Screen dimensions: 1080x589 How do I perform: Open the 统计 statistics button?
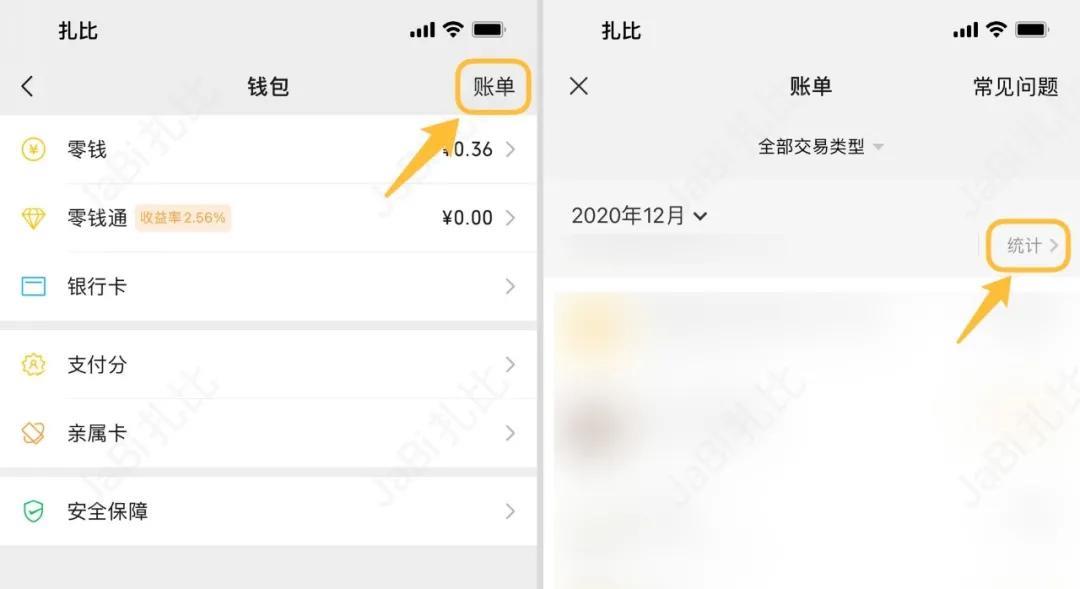click(x=1031, y=245)
